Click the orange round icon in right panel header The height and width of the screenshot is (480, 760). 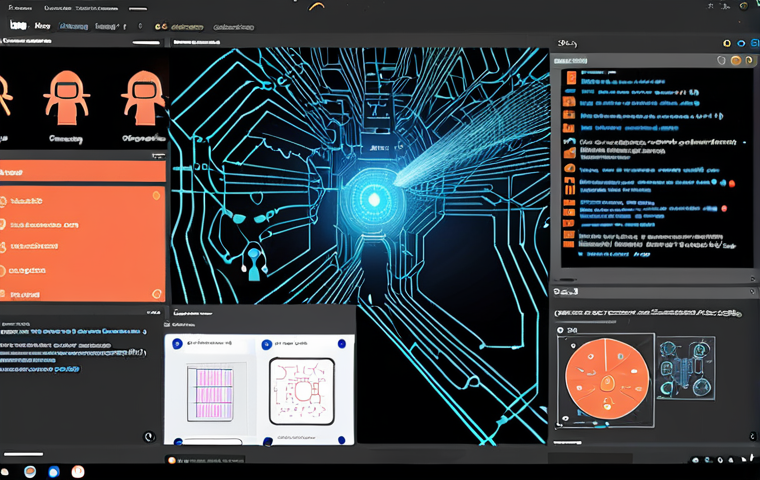click(x=737, y=61)
